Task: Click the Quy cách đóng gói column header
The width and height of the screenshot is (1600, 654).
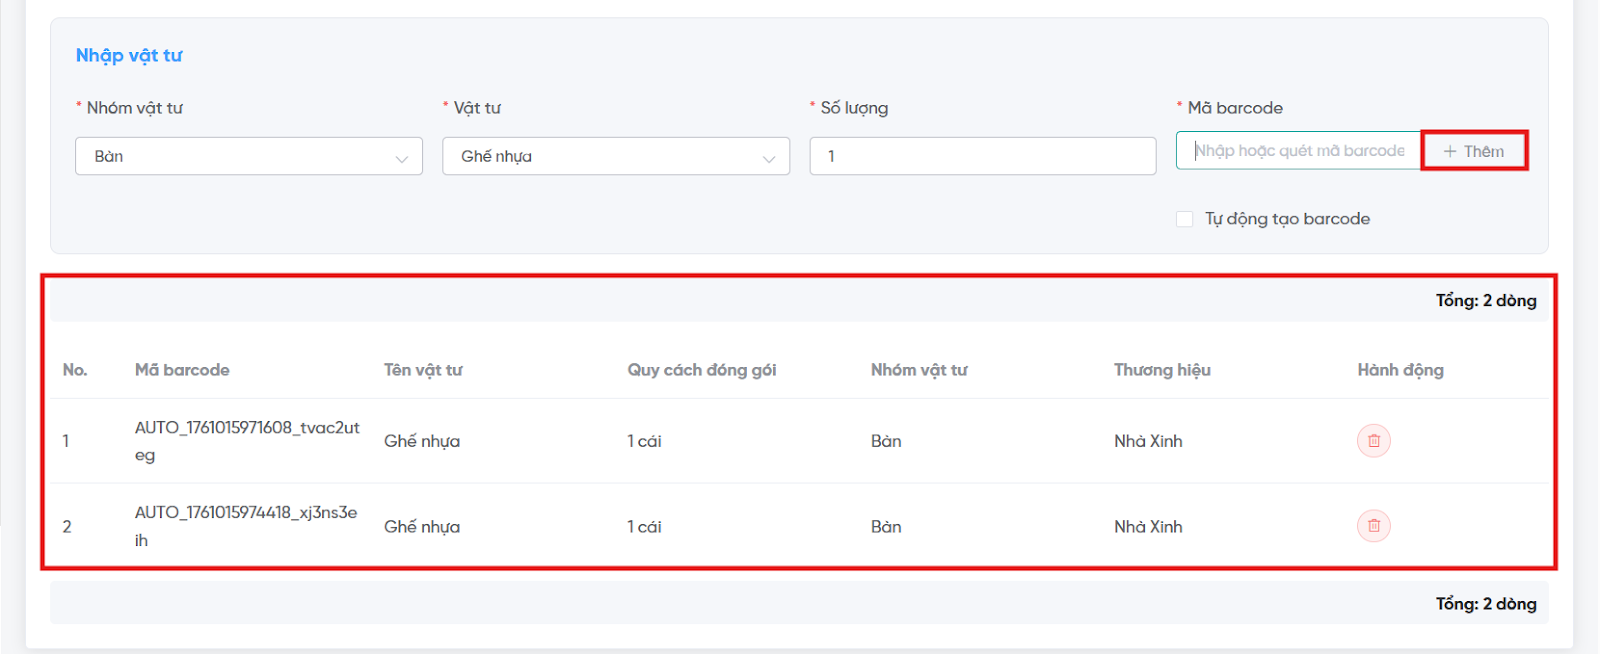Action: [x=701, y=370]
